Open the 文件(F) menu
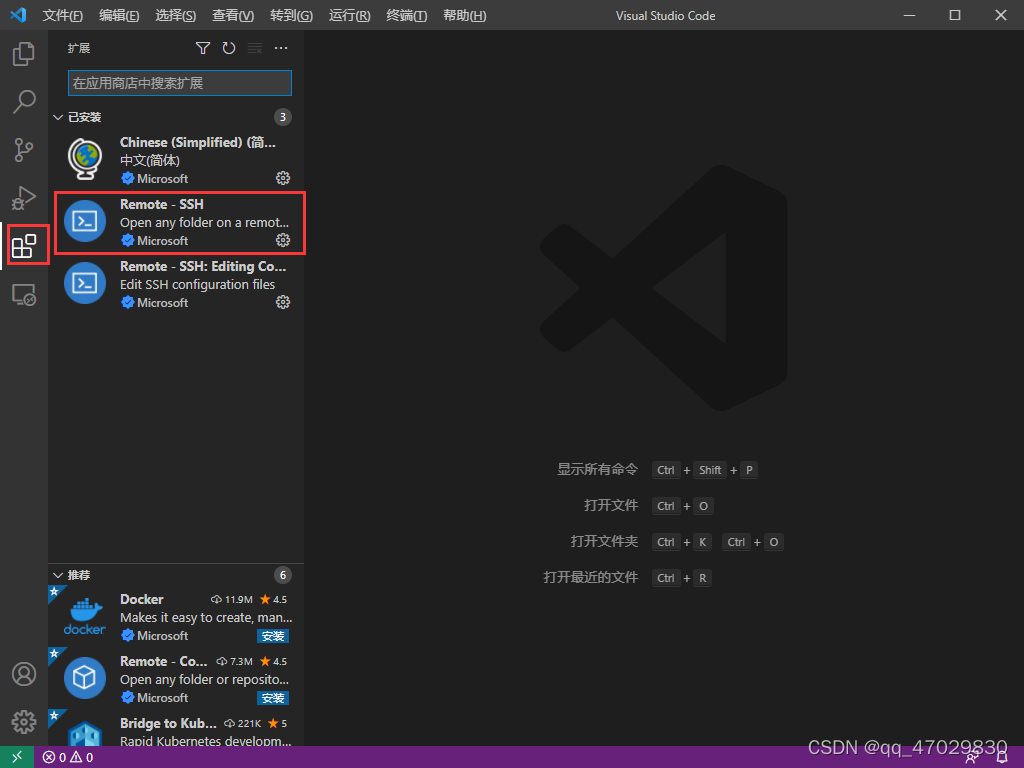1024x768 pixels. coord(63,15)
